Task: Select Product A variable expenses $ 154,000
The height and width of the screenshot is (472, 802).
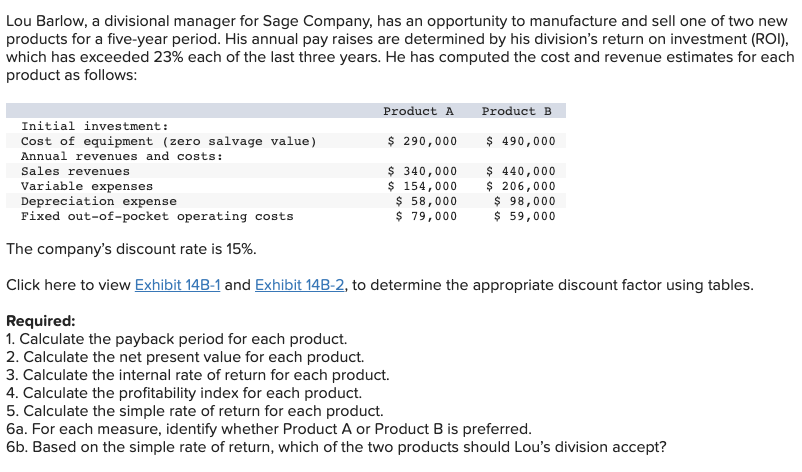Action: click(x=422, y=186)
